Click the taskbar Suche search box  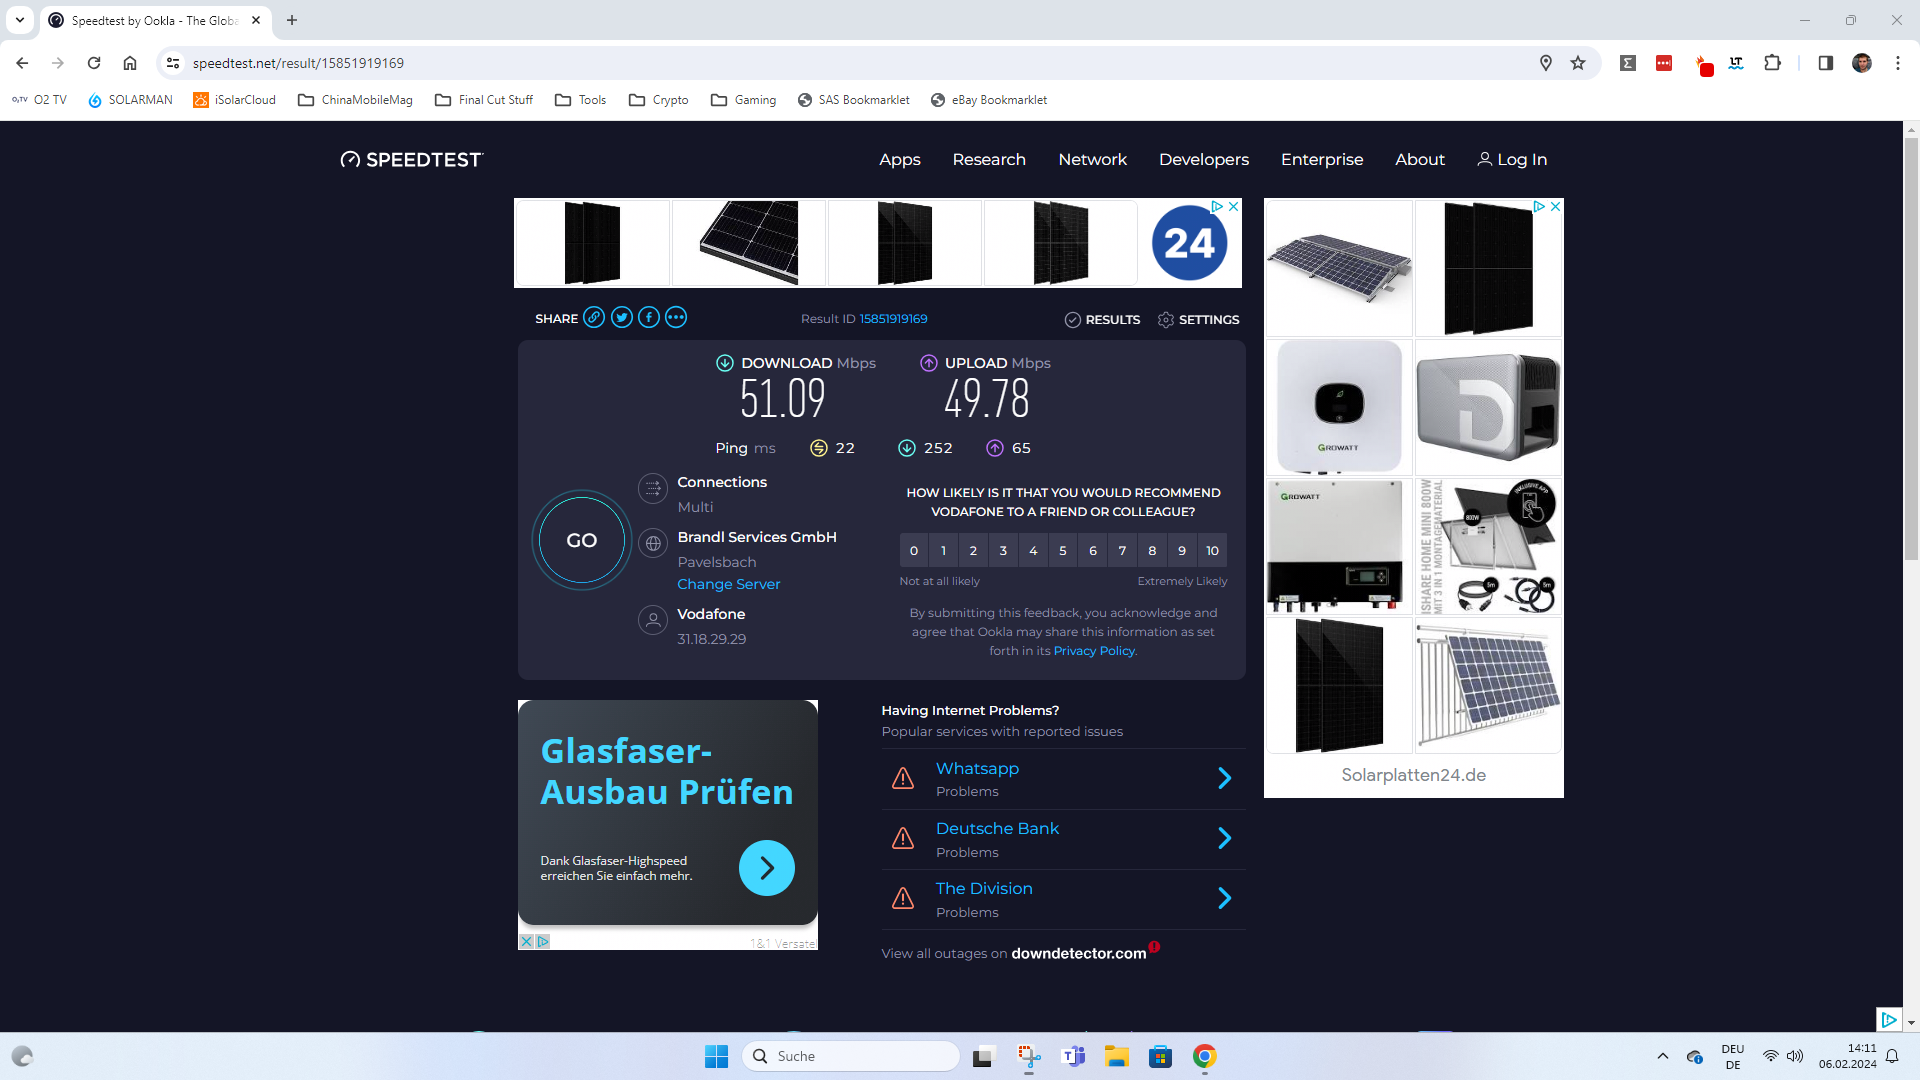pos(851,1056)
